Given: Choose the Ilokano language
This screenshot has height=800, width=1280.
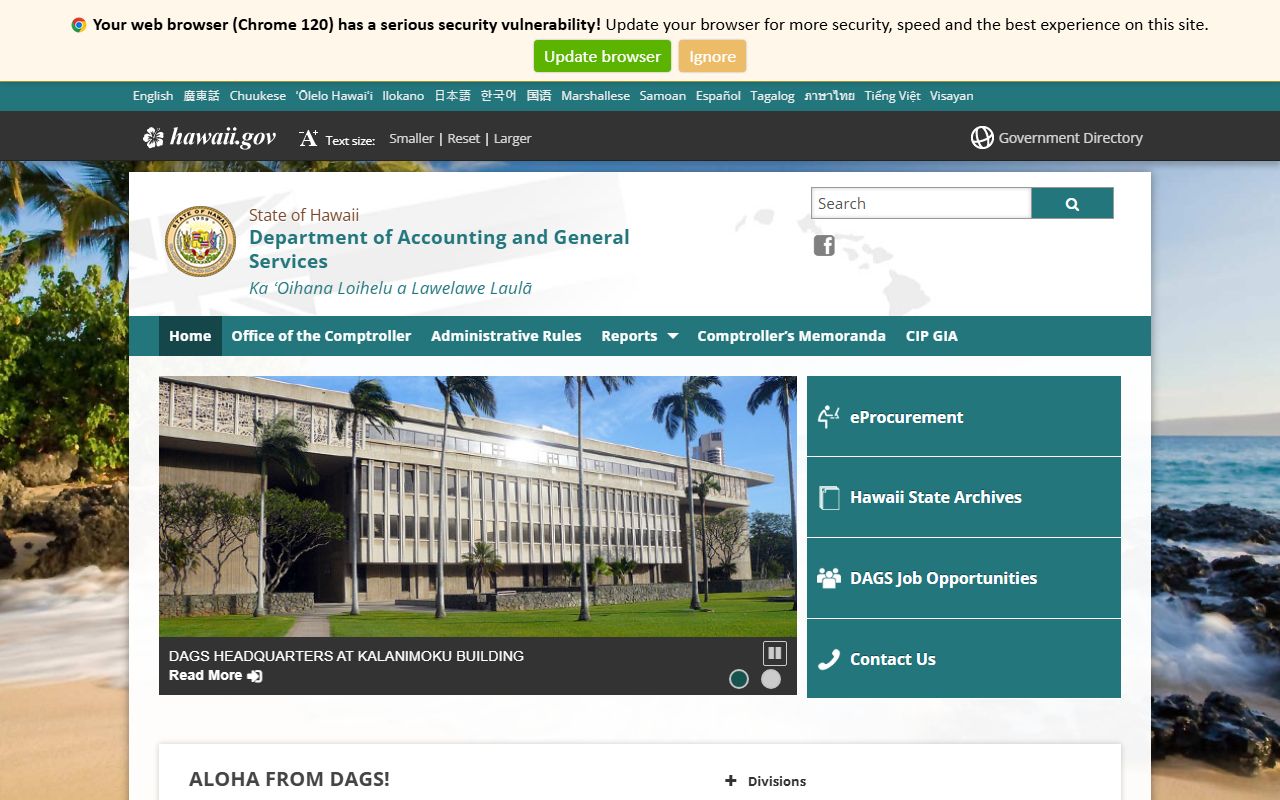Looking at the screenshot, I should (403, 96).
